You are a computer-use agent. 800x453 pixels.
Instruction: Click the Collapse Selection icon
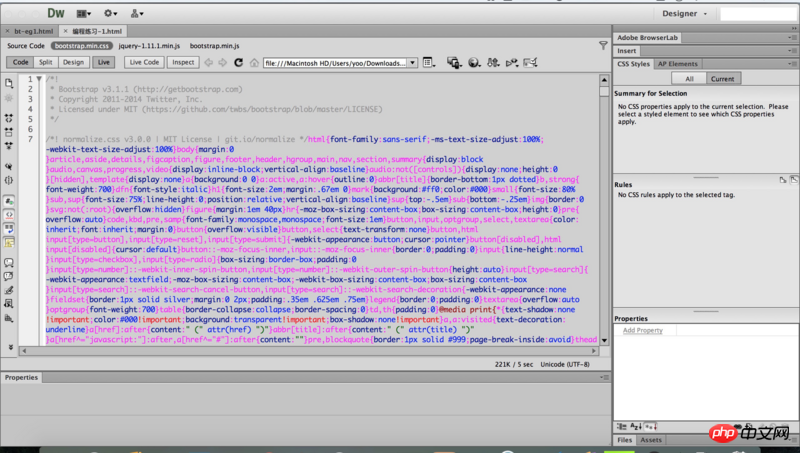pos(9,132)
